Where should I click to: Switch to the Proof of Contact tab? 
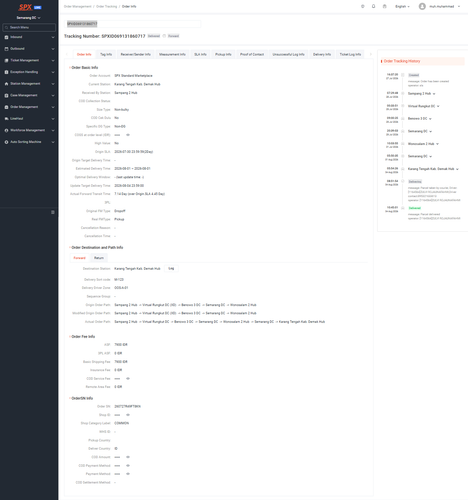click(x=252, y=54)
